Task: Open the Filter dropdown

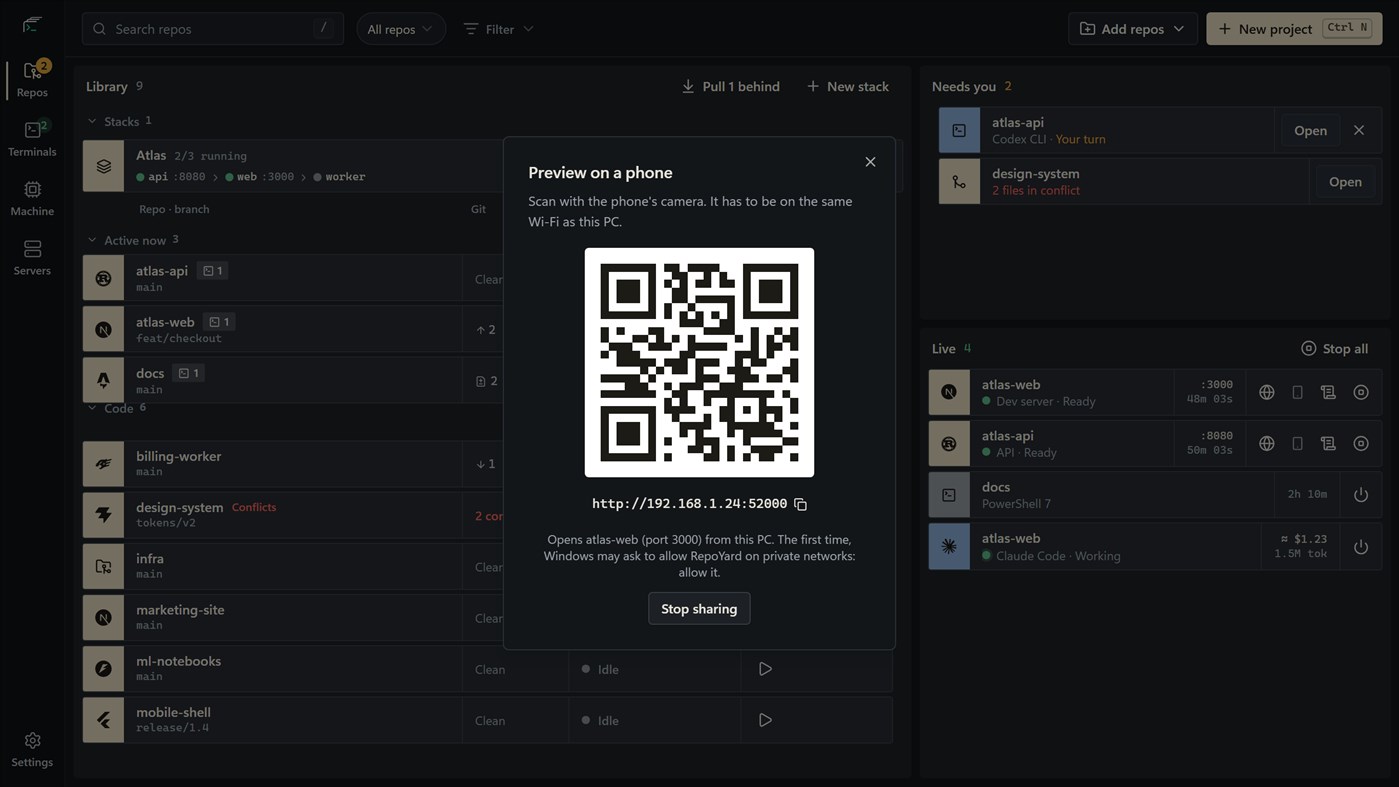Action: coord(498,29)
